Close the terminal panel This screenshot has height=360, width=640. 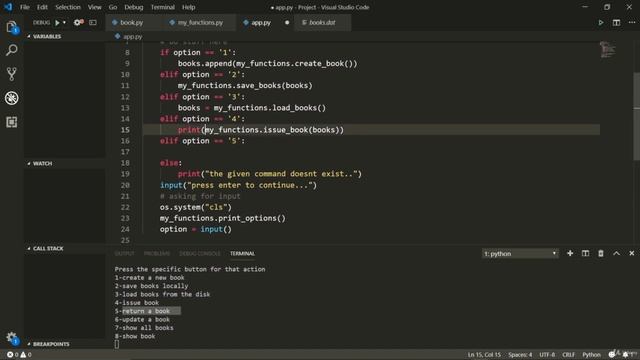point(632,253)
